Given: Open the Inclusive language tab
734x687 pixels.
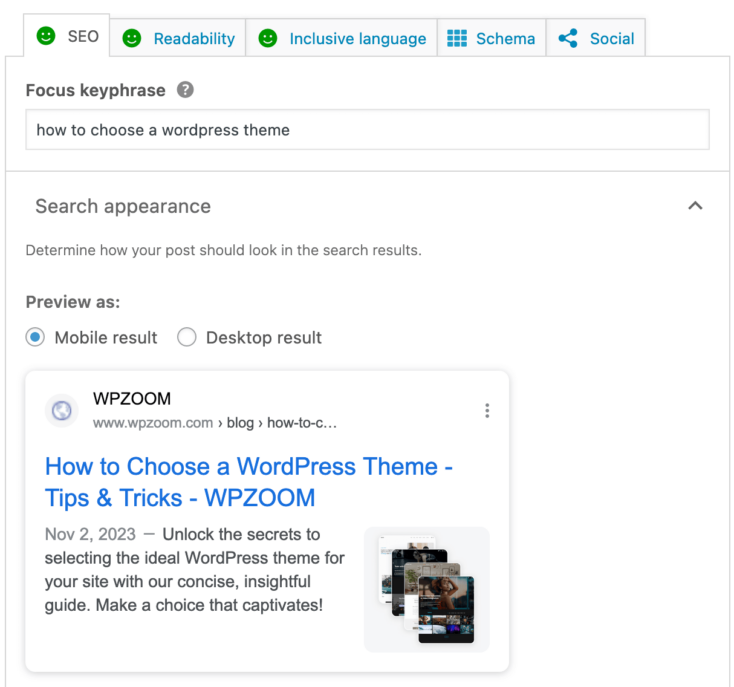Looking at the screenshot, I should pyautogui.click(x=341, y=38).
